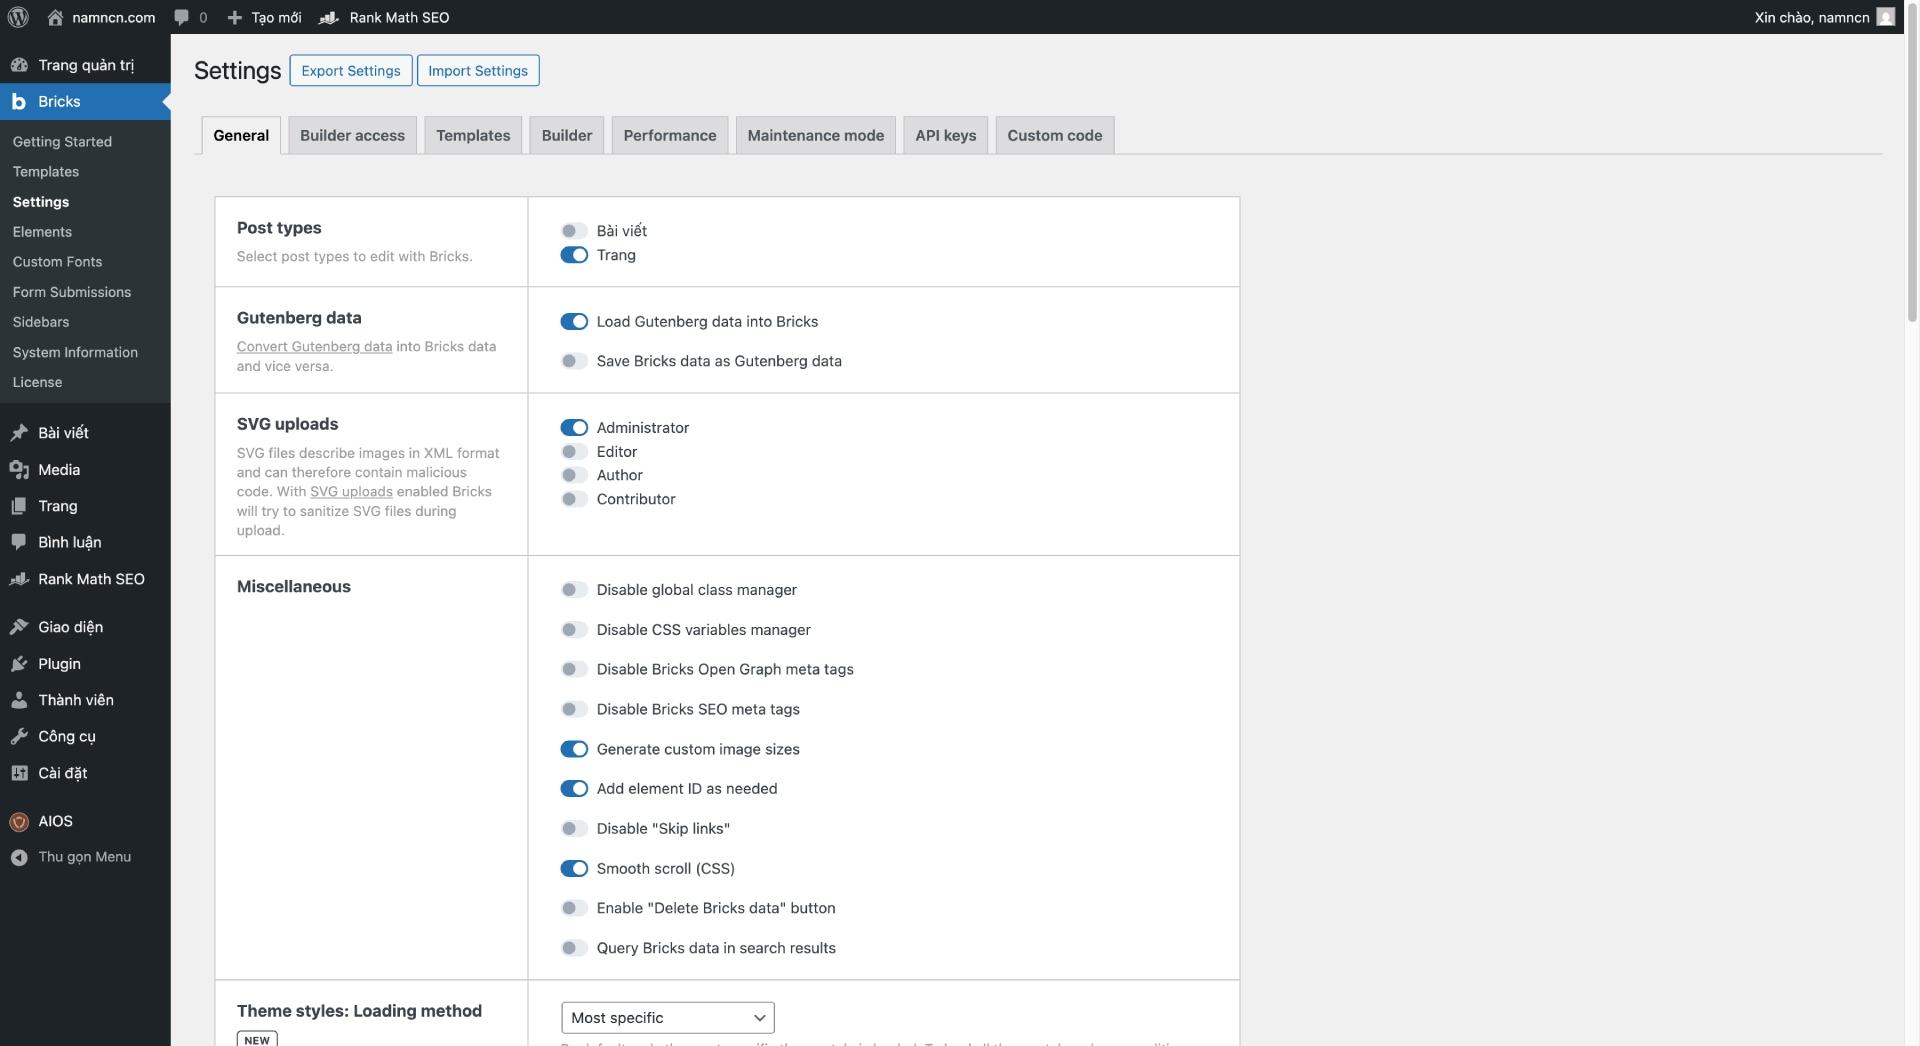Open Getting Started in Bricks submenu
This screenshot has width=1920, height=1046.
(62, 142)
